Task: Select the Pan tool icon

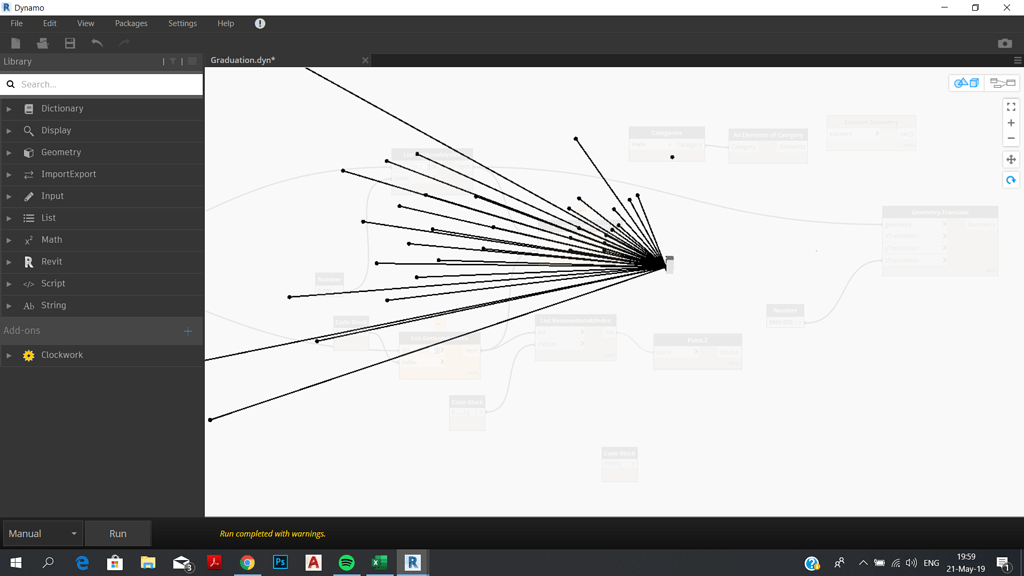Action: [1011, 160]
